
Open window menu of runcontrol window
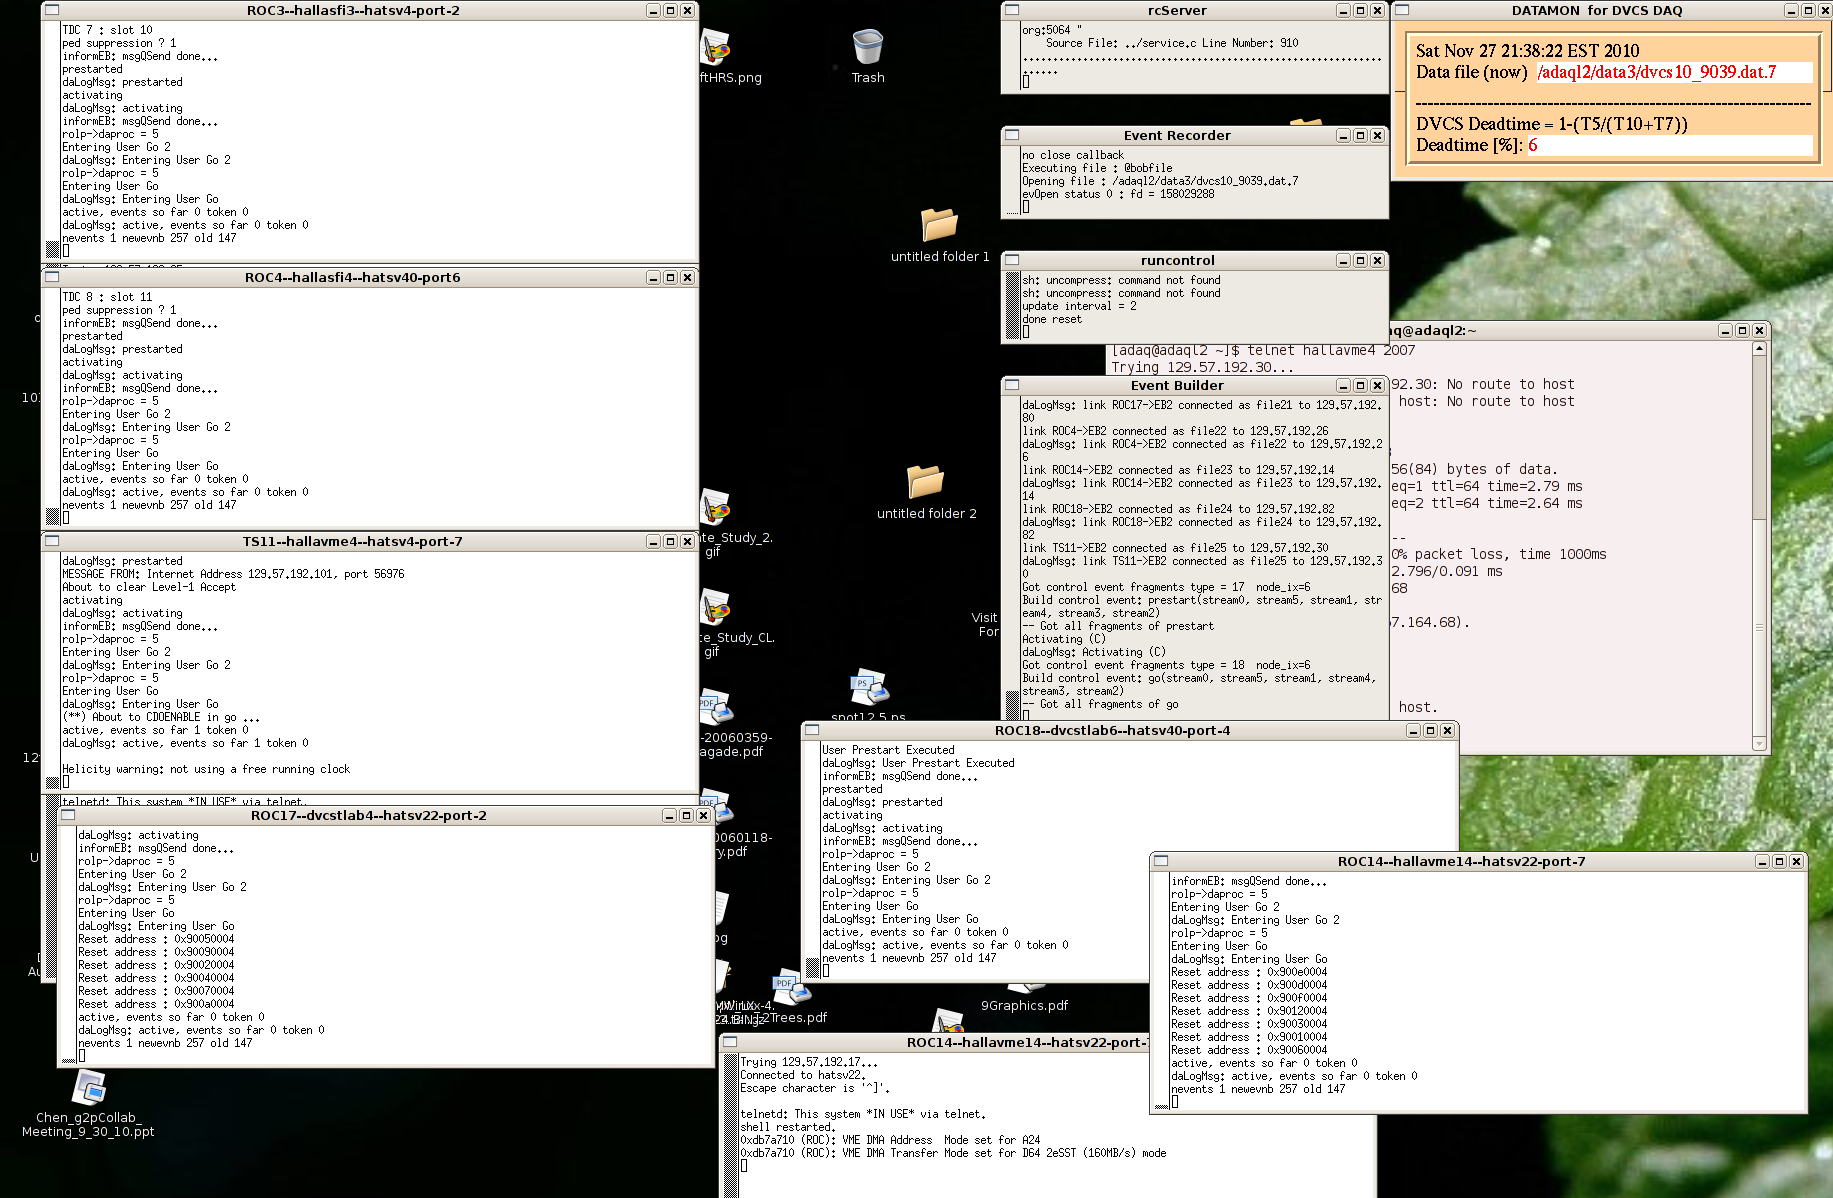tap(1012, 260)
